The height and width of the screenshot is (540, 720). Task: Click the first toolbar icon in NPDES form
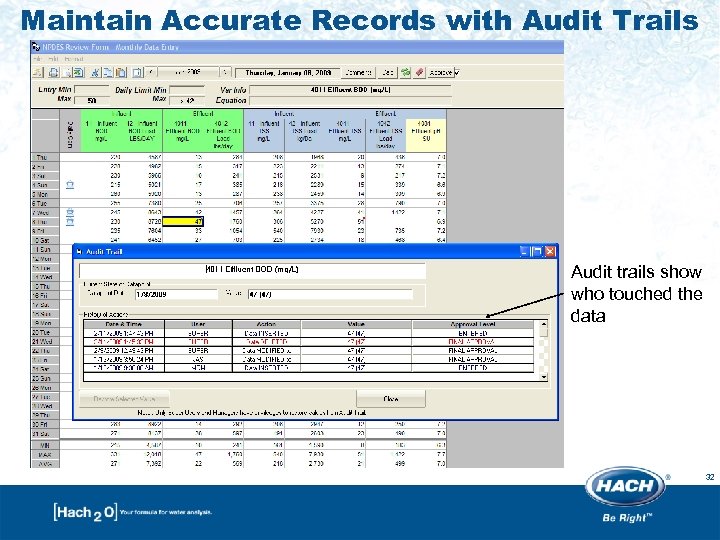click(x=38, y=72)
